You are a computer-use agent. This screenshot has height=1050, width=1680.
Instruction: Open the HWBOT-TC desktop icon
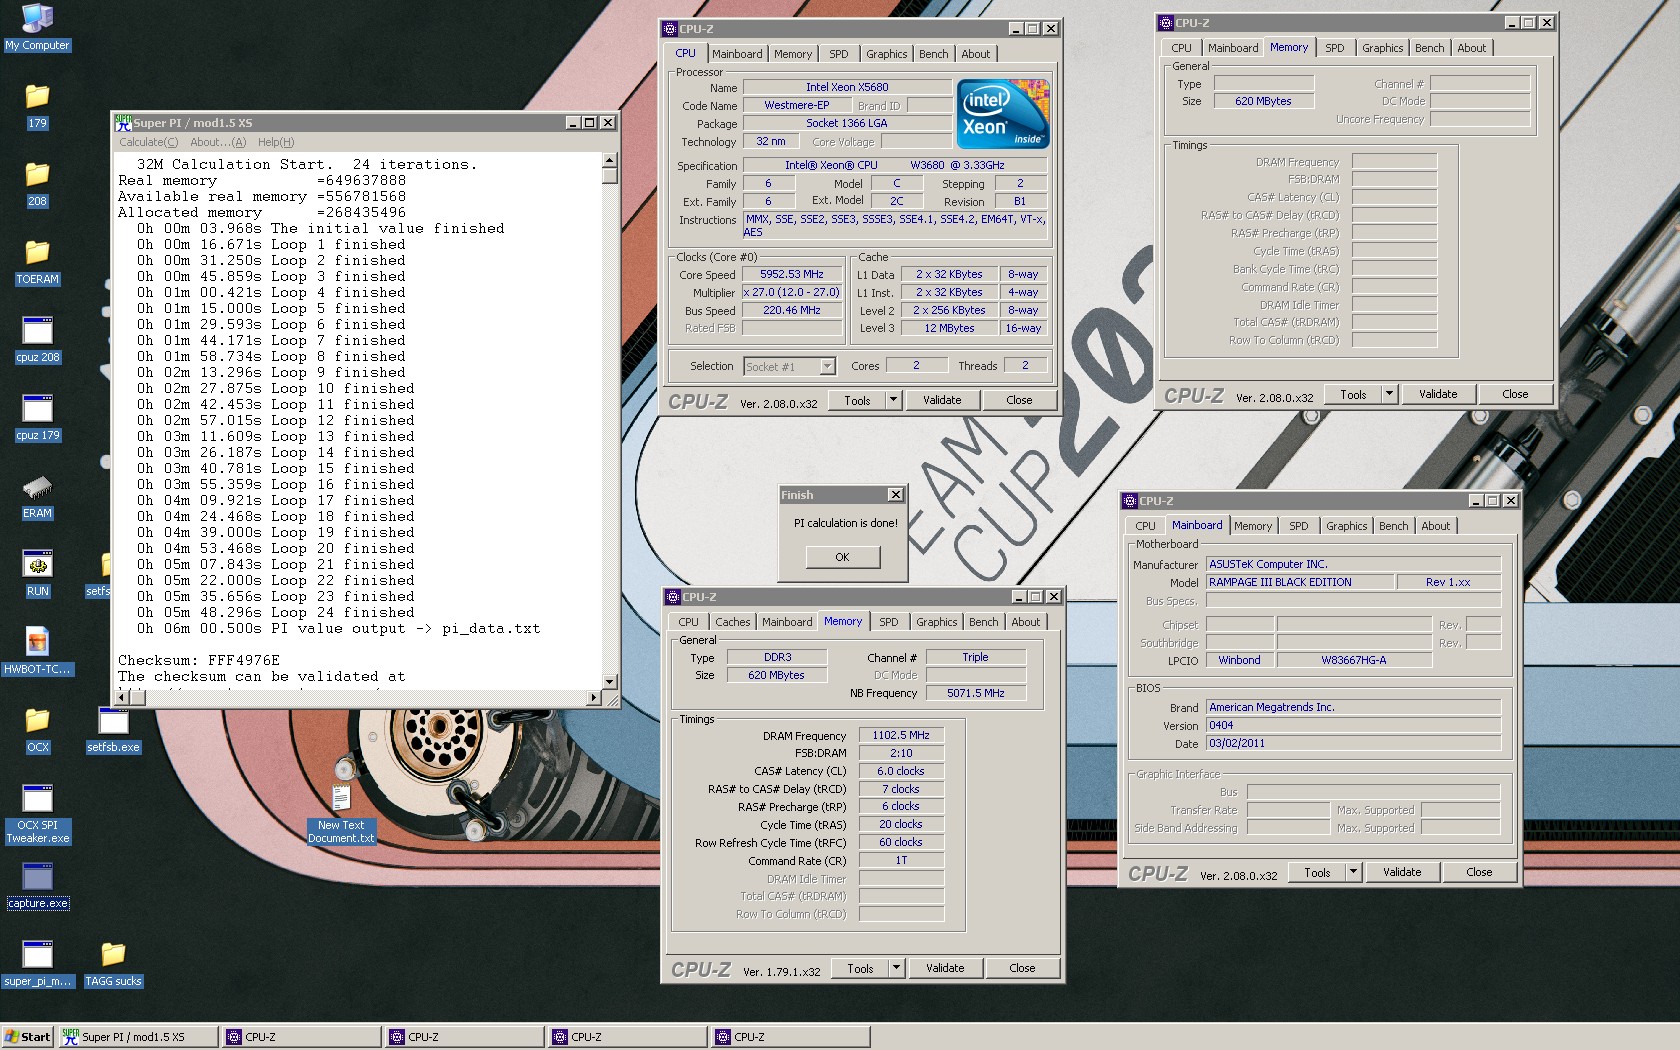(37, 651)
